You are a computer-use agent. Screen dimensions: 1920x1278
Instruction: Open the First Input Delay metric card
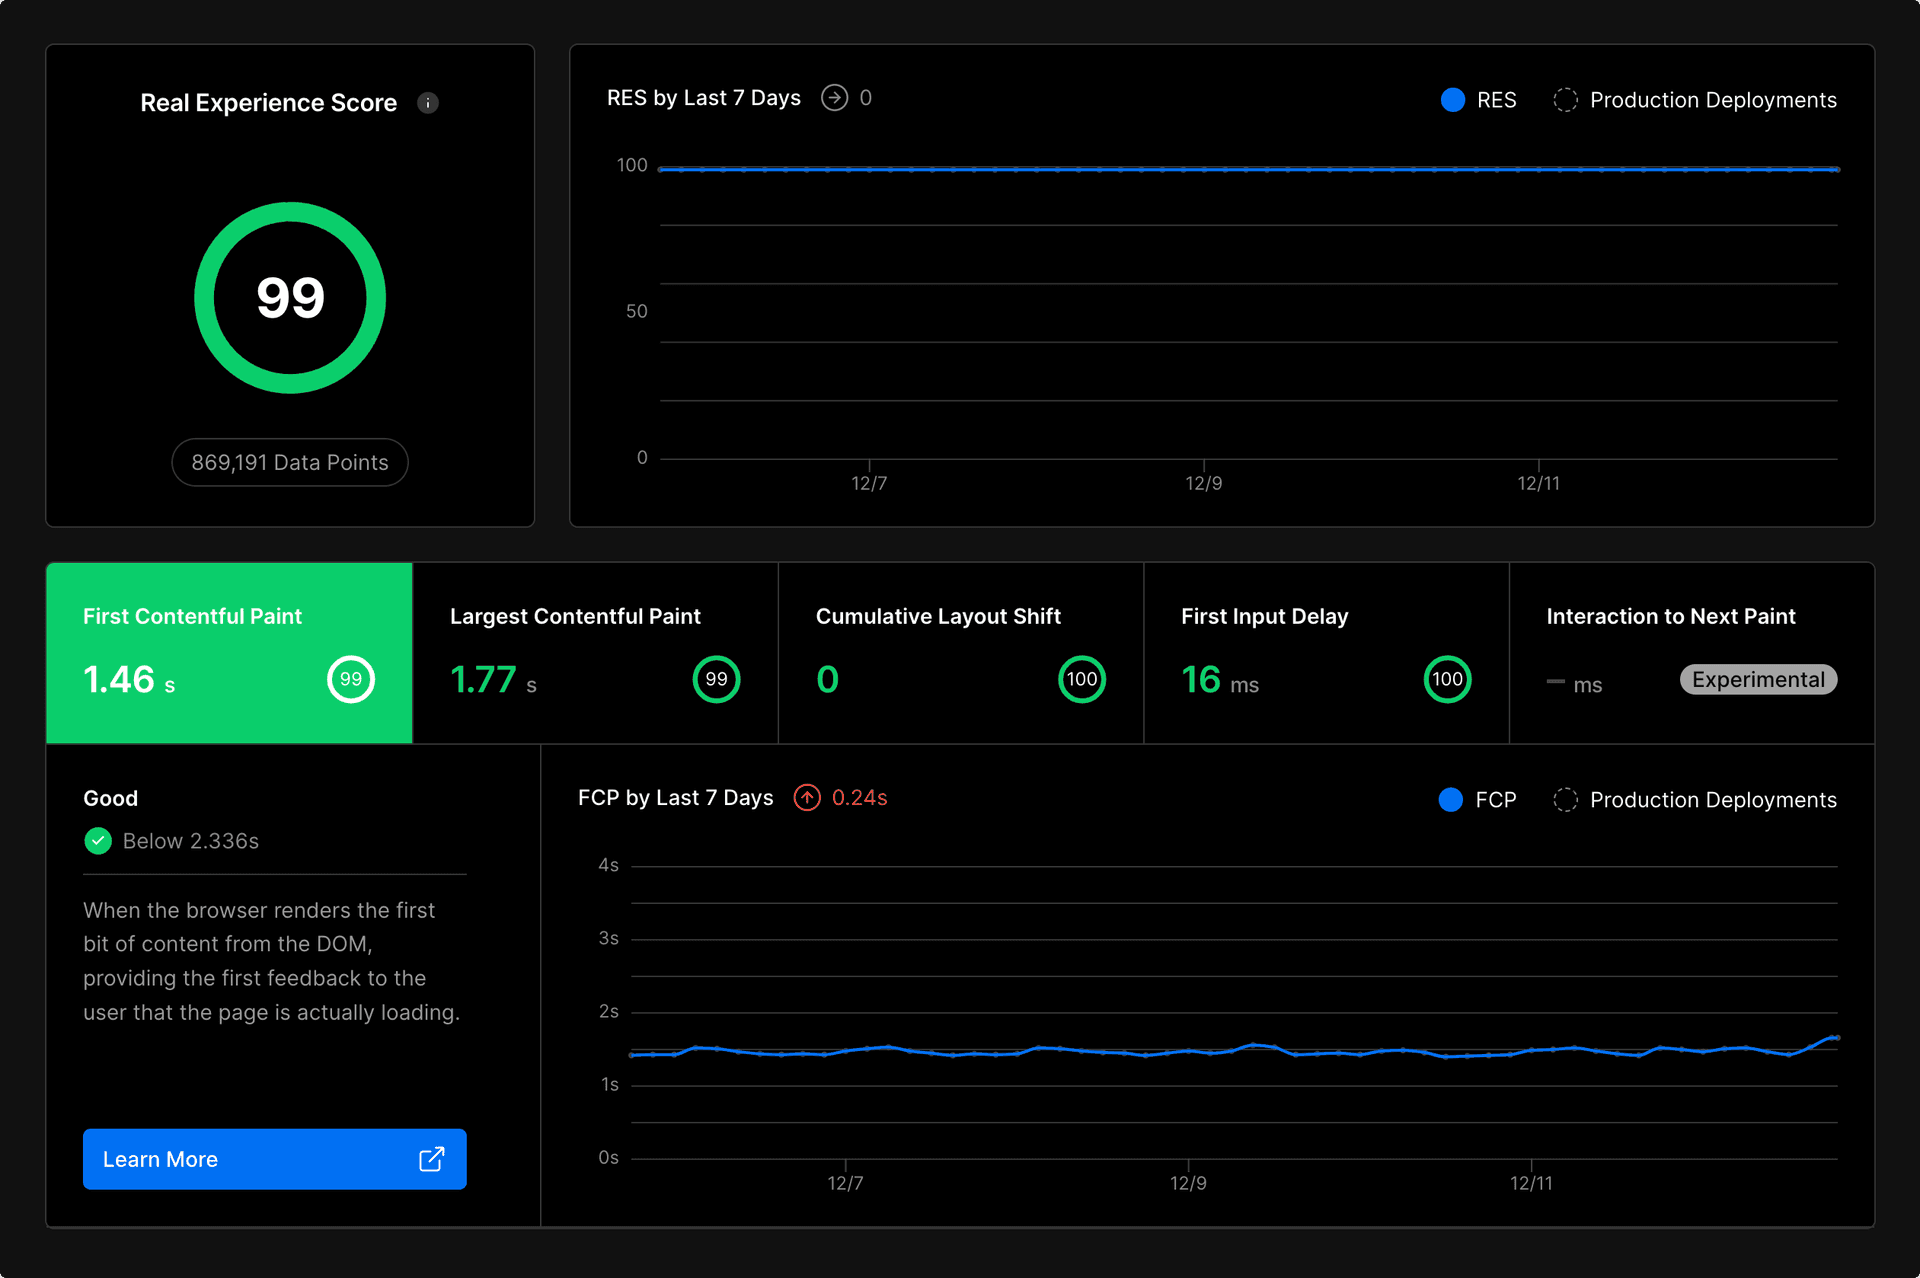point(1325,652)
